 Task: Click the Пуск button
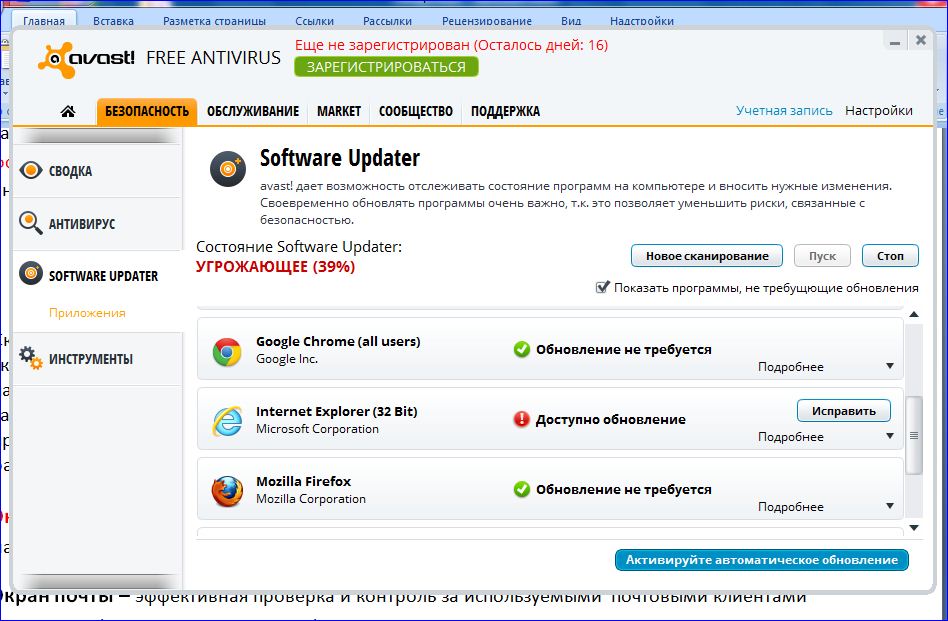tap(822, 256)
